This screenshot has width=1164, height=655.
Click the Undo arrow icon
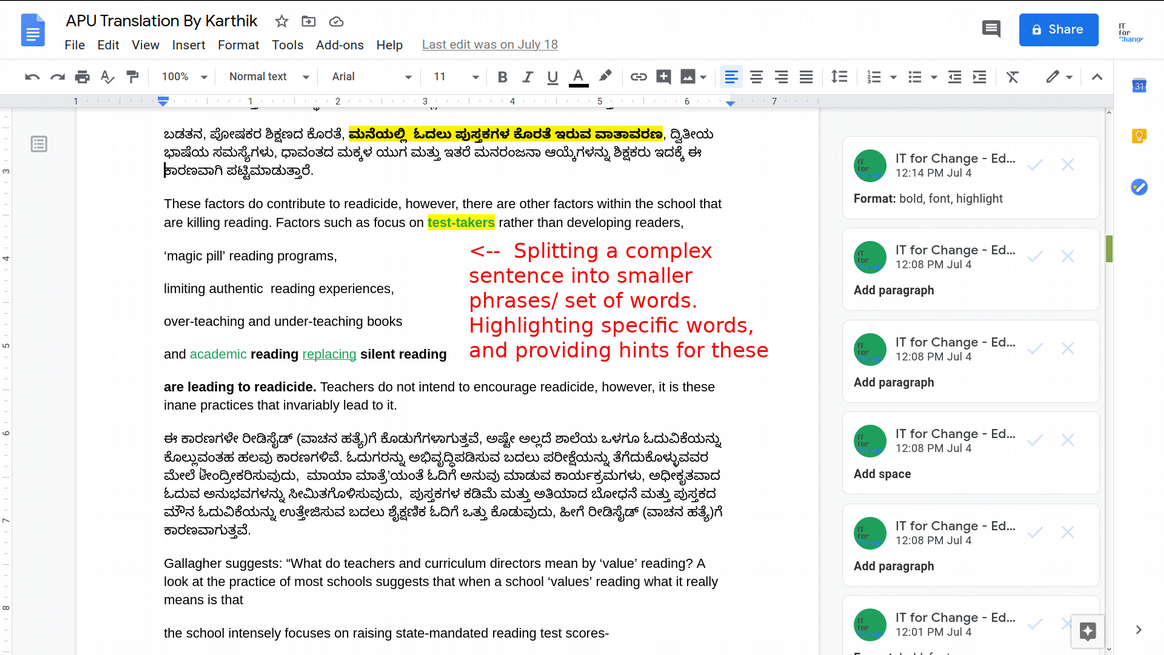[x=32, y=77]
